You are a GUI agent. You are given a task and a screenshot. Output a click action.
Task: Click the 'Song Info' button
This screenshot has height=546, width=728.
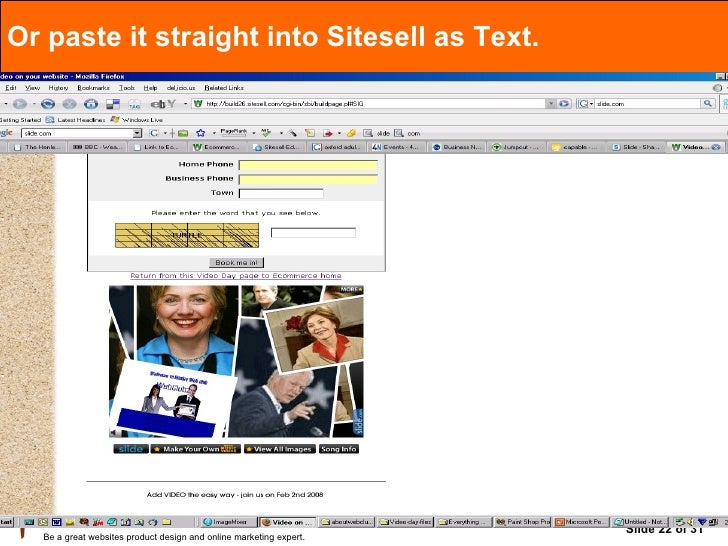click(339, 449)
